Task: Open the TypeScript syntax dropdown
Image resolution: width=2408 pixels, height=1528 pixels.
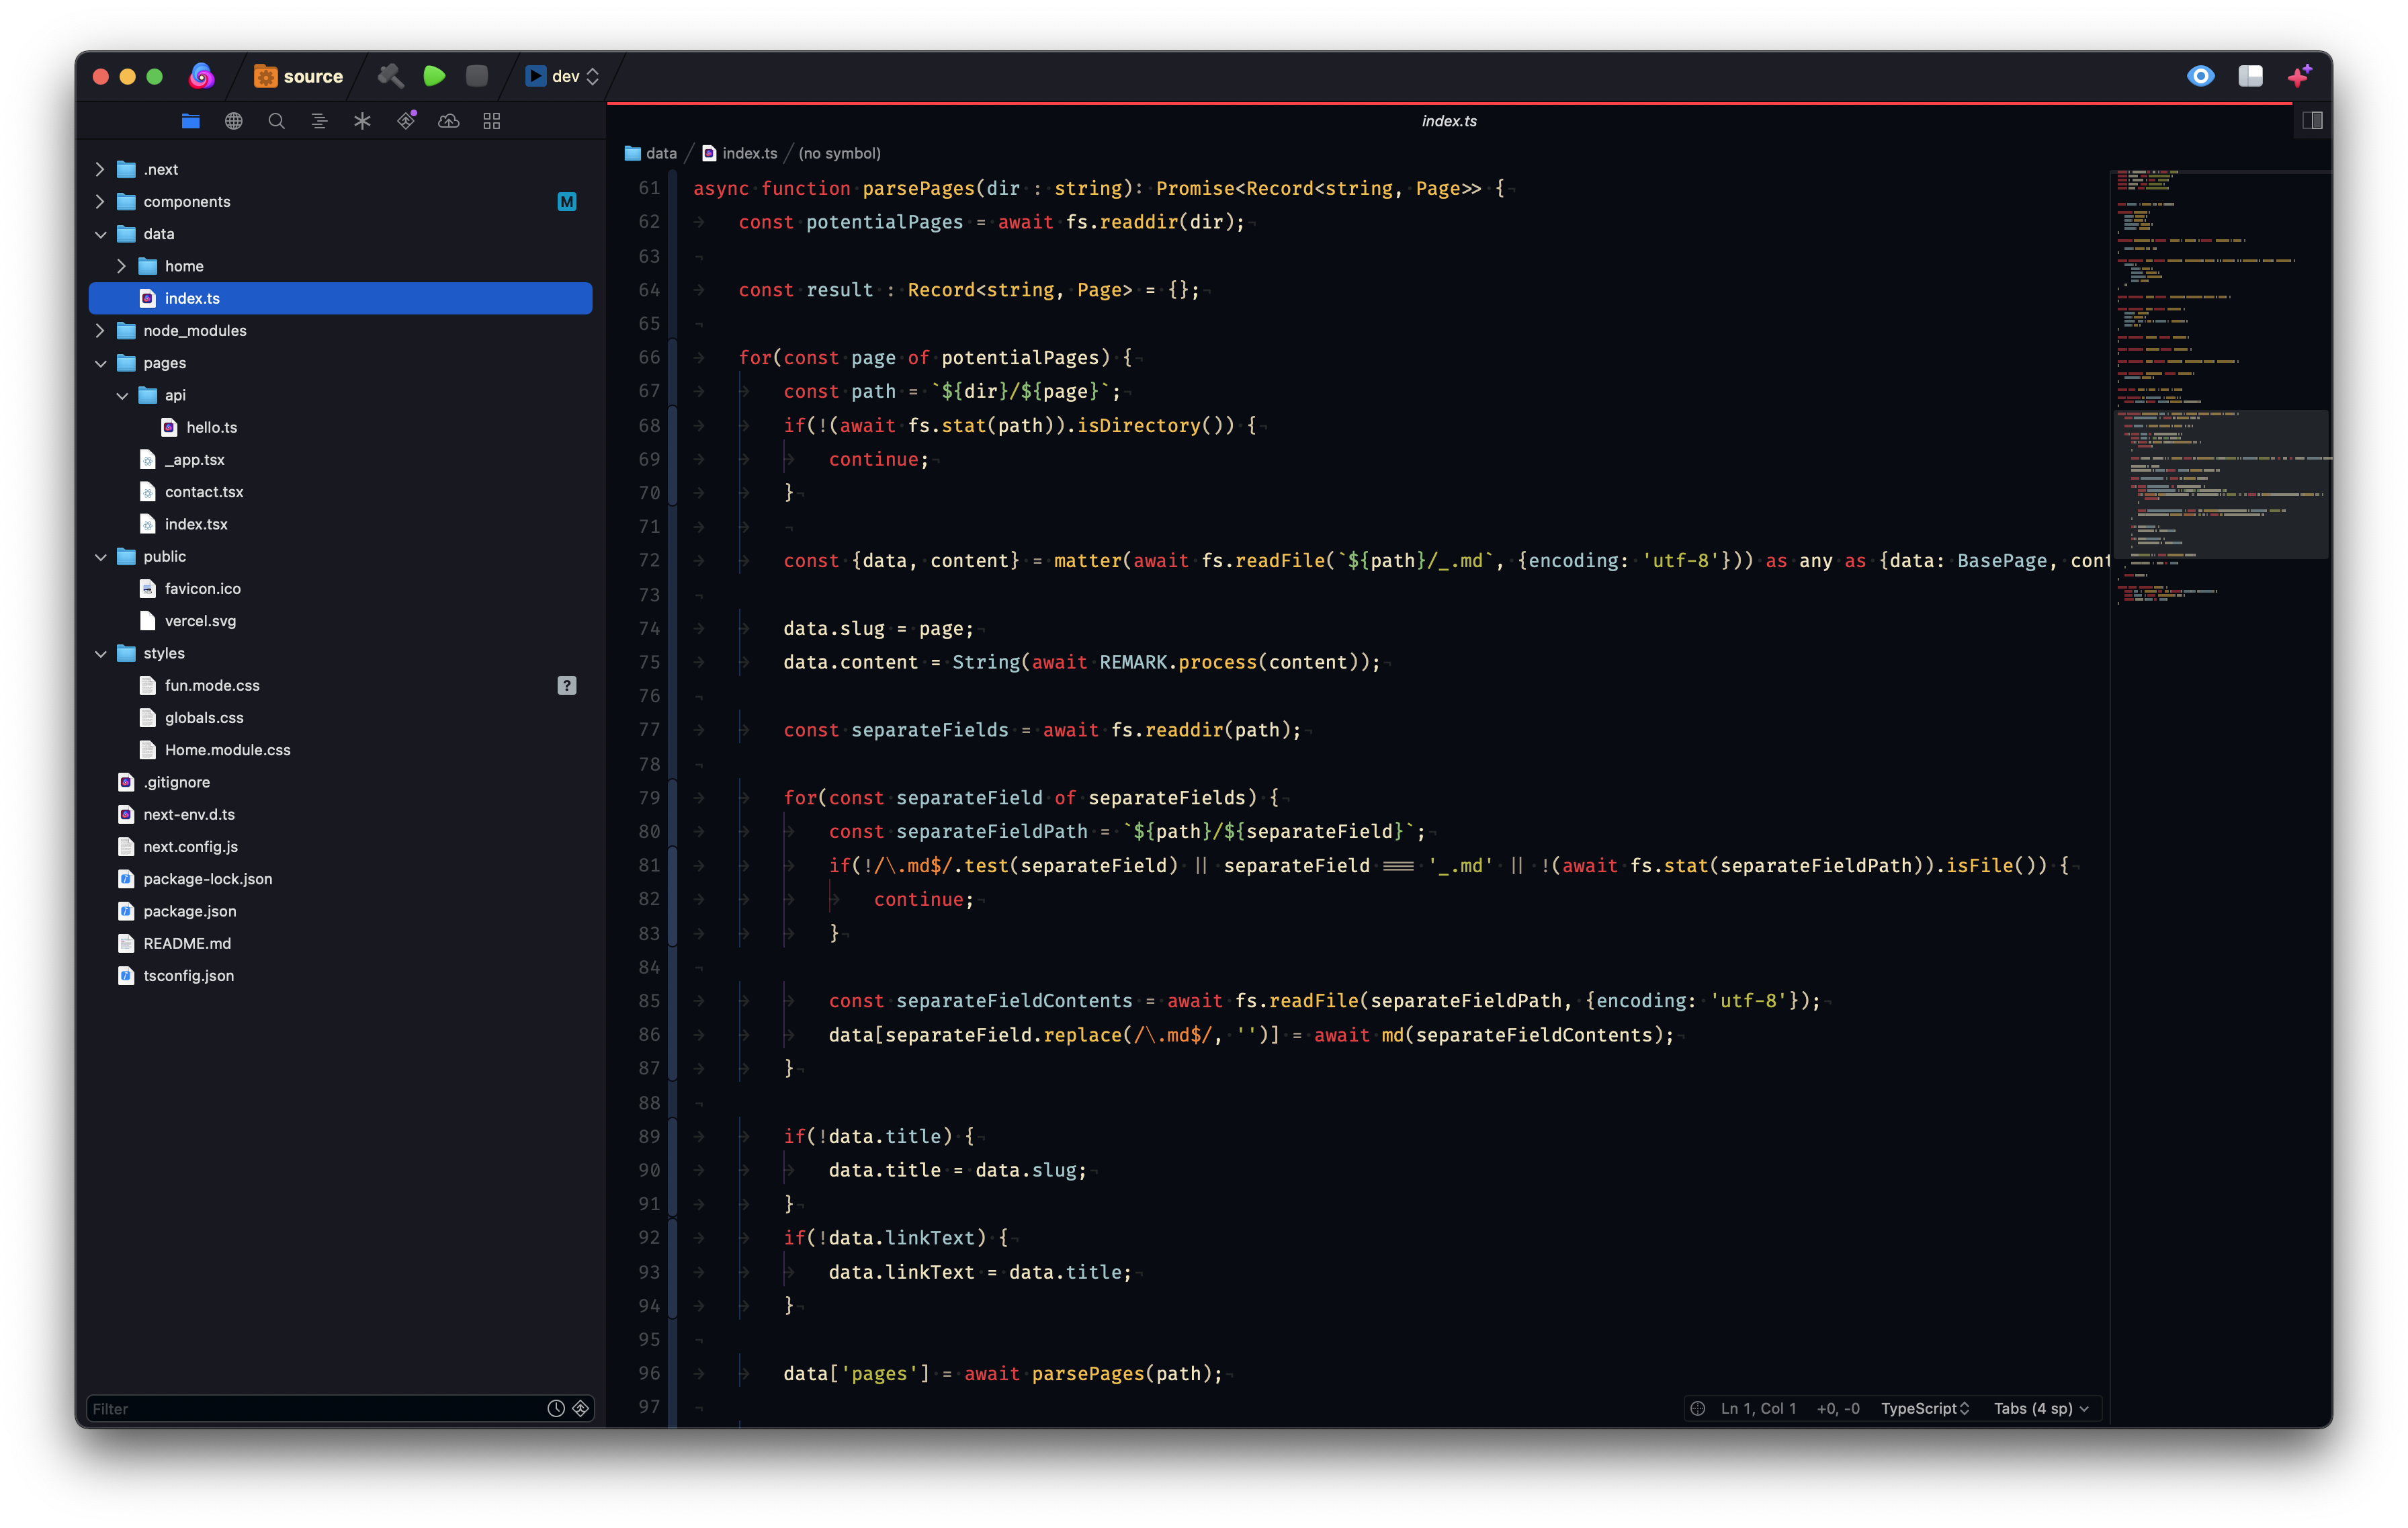Action: [x=1924, y=1408]
